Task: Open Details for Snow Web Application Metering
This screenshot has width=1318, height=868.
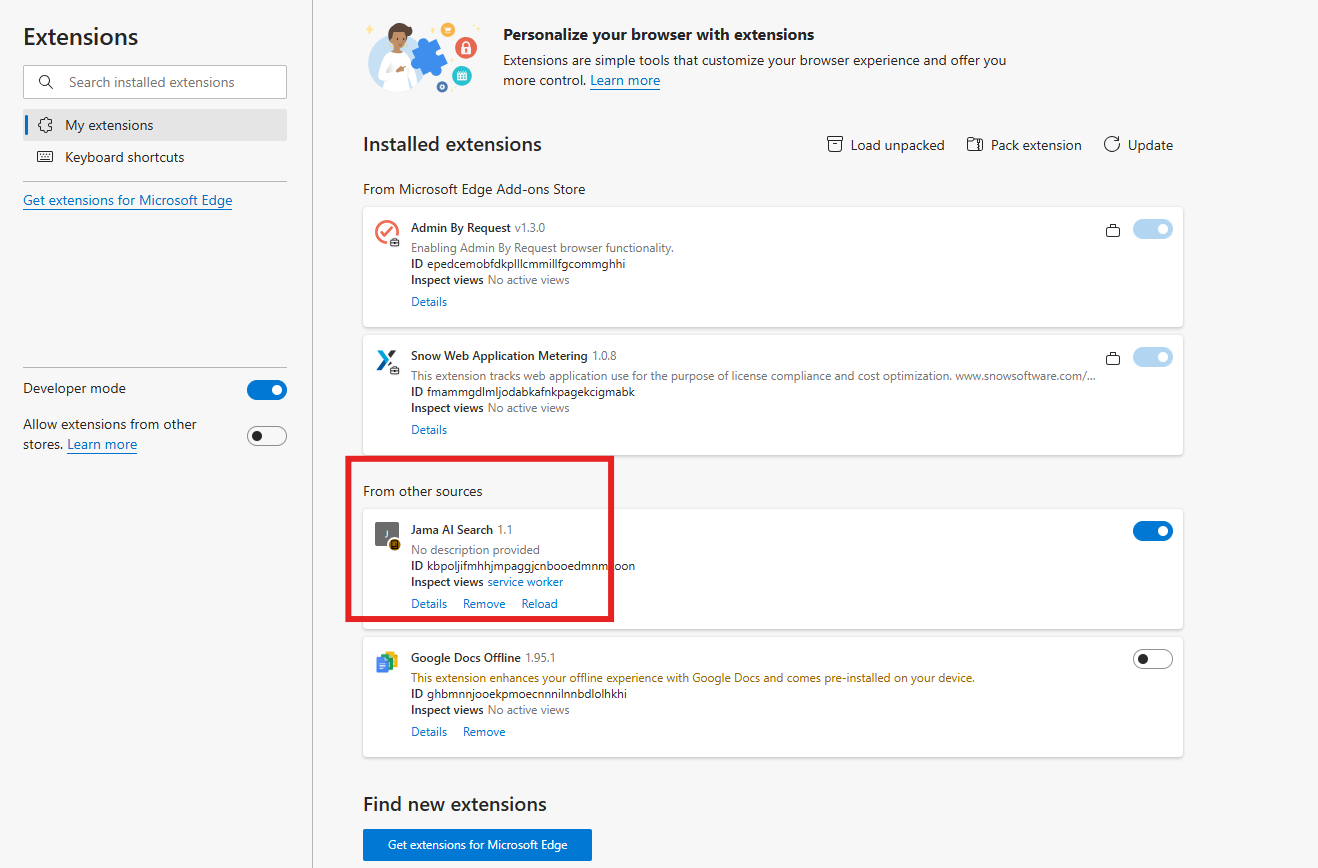Action: coord(429,429)
